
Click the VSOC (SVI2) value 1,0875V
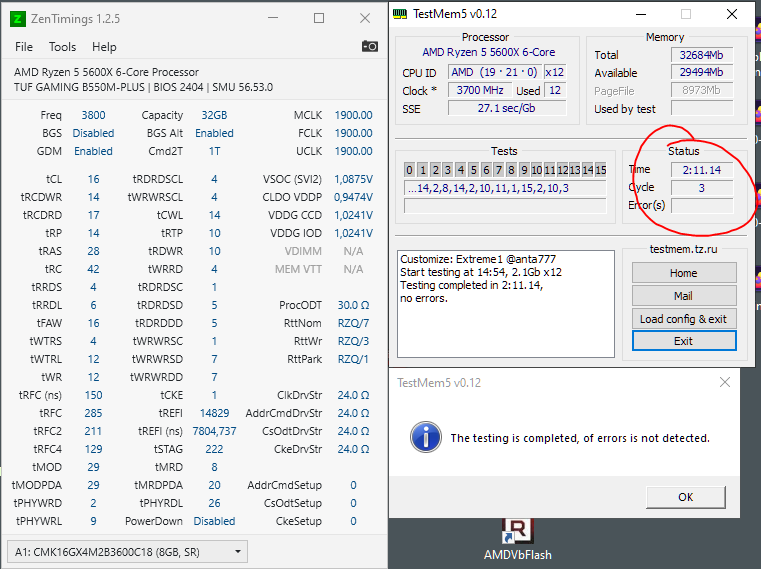pyautogui.click(x=353, y=179)
